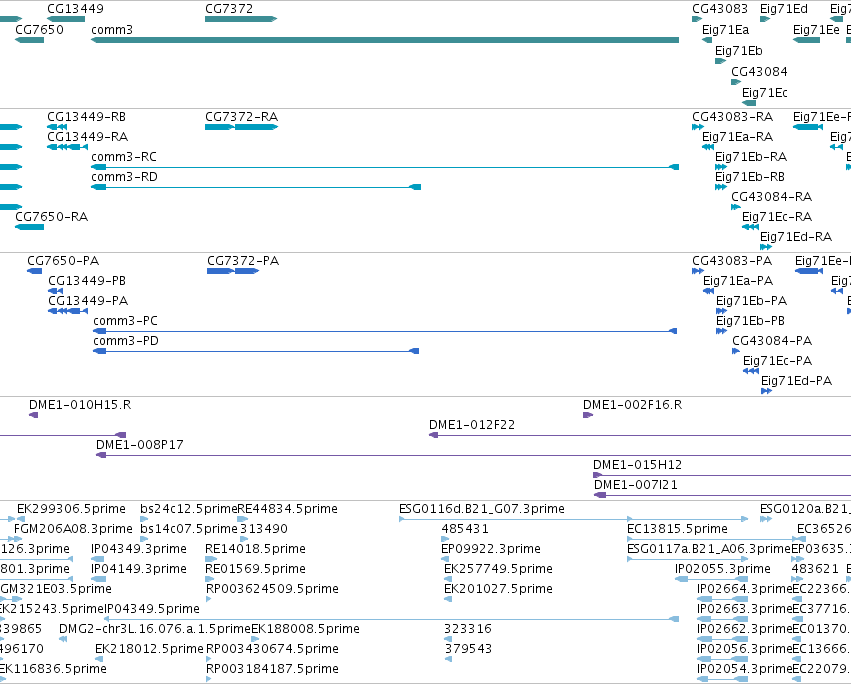Click the CG7650-PA protein label
The width and height of the screenshot is (851, 684).
click(x=63, y=261)
